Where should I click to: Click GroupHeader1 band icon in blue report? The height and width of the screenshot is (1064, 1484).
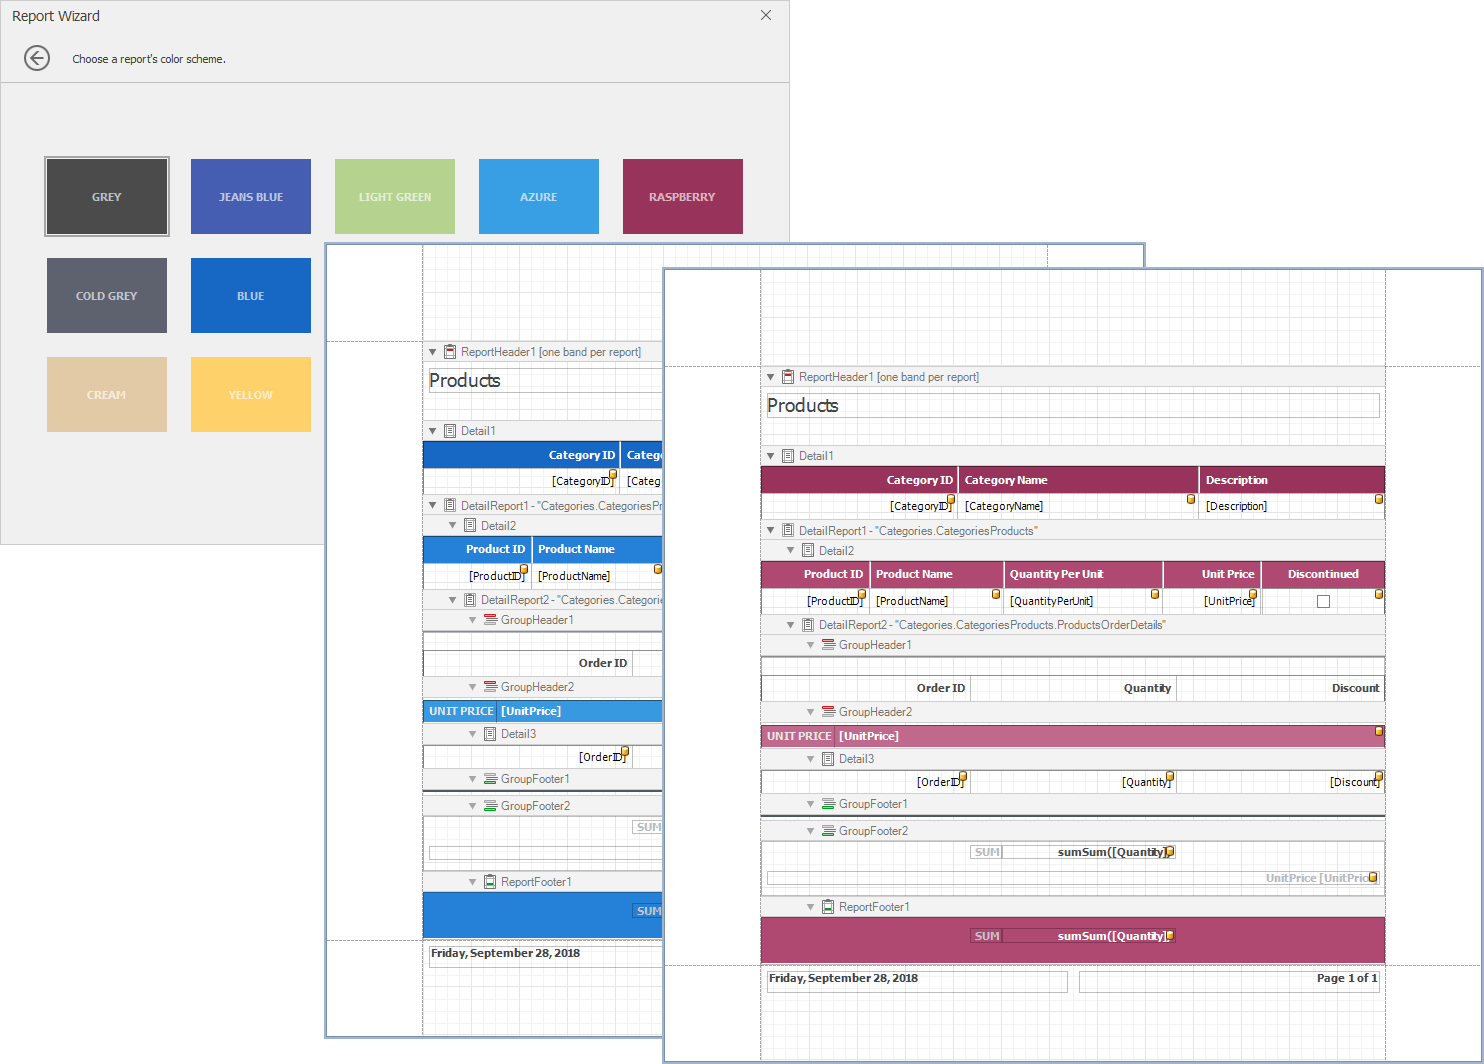coord(490,620)
